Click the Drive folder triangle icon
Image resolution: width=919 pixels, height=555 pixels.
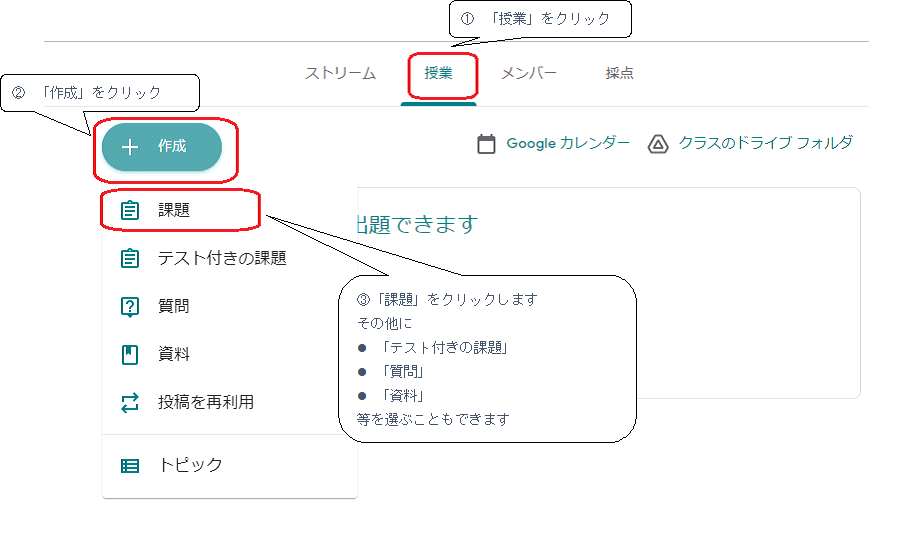pyautogui.click(x=658, y=144)
